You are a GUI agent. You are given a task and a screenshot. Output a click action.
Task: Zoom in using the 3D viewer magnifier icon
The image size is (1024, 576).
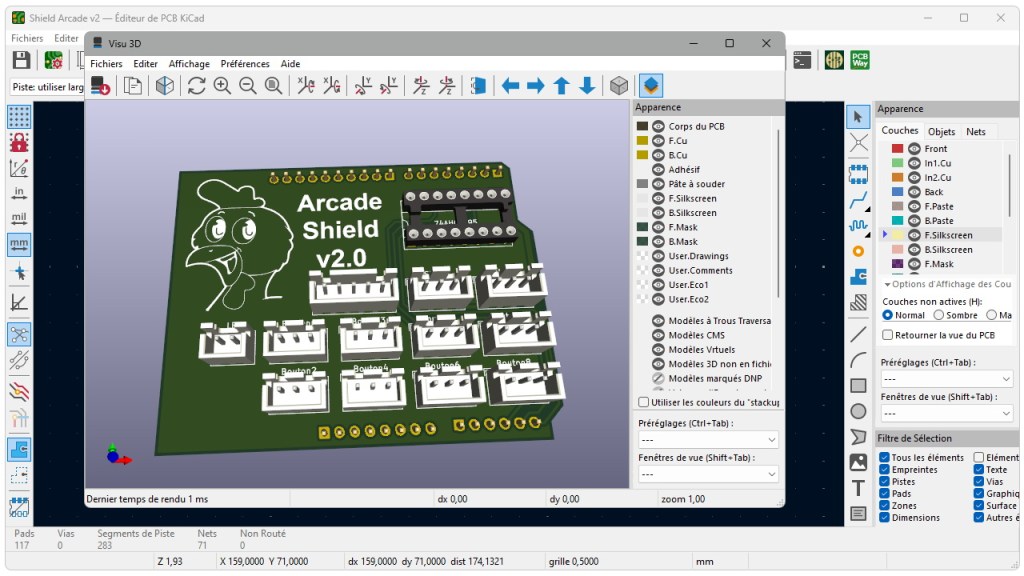[223, 85]
